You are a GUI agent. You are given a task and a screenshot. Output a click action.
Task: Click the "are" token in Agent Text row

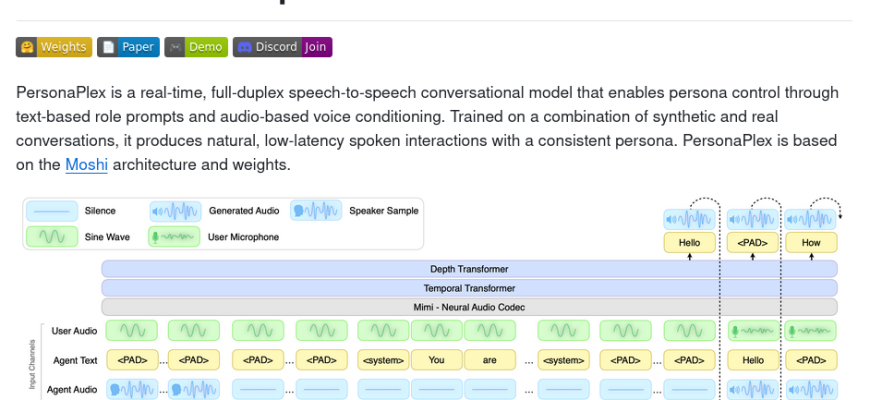click(x=489, y=360)
